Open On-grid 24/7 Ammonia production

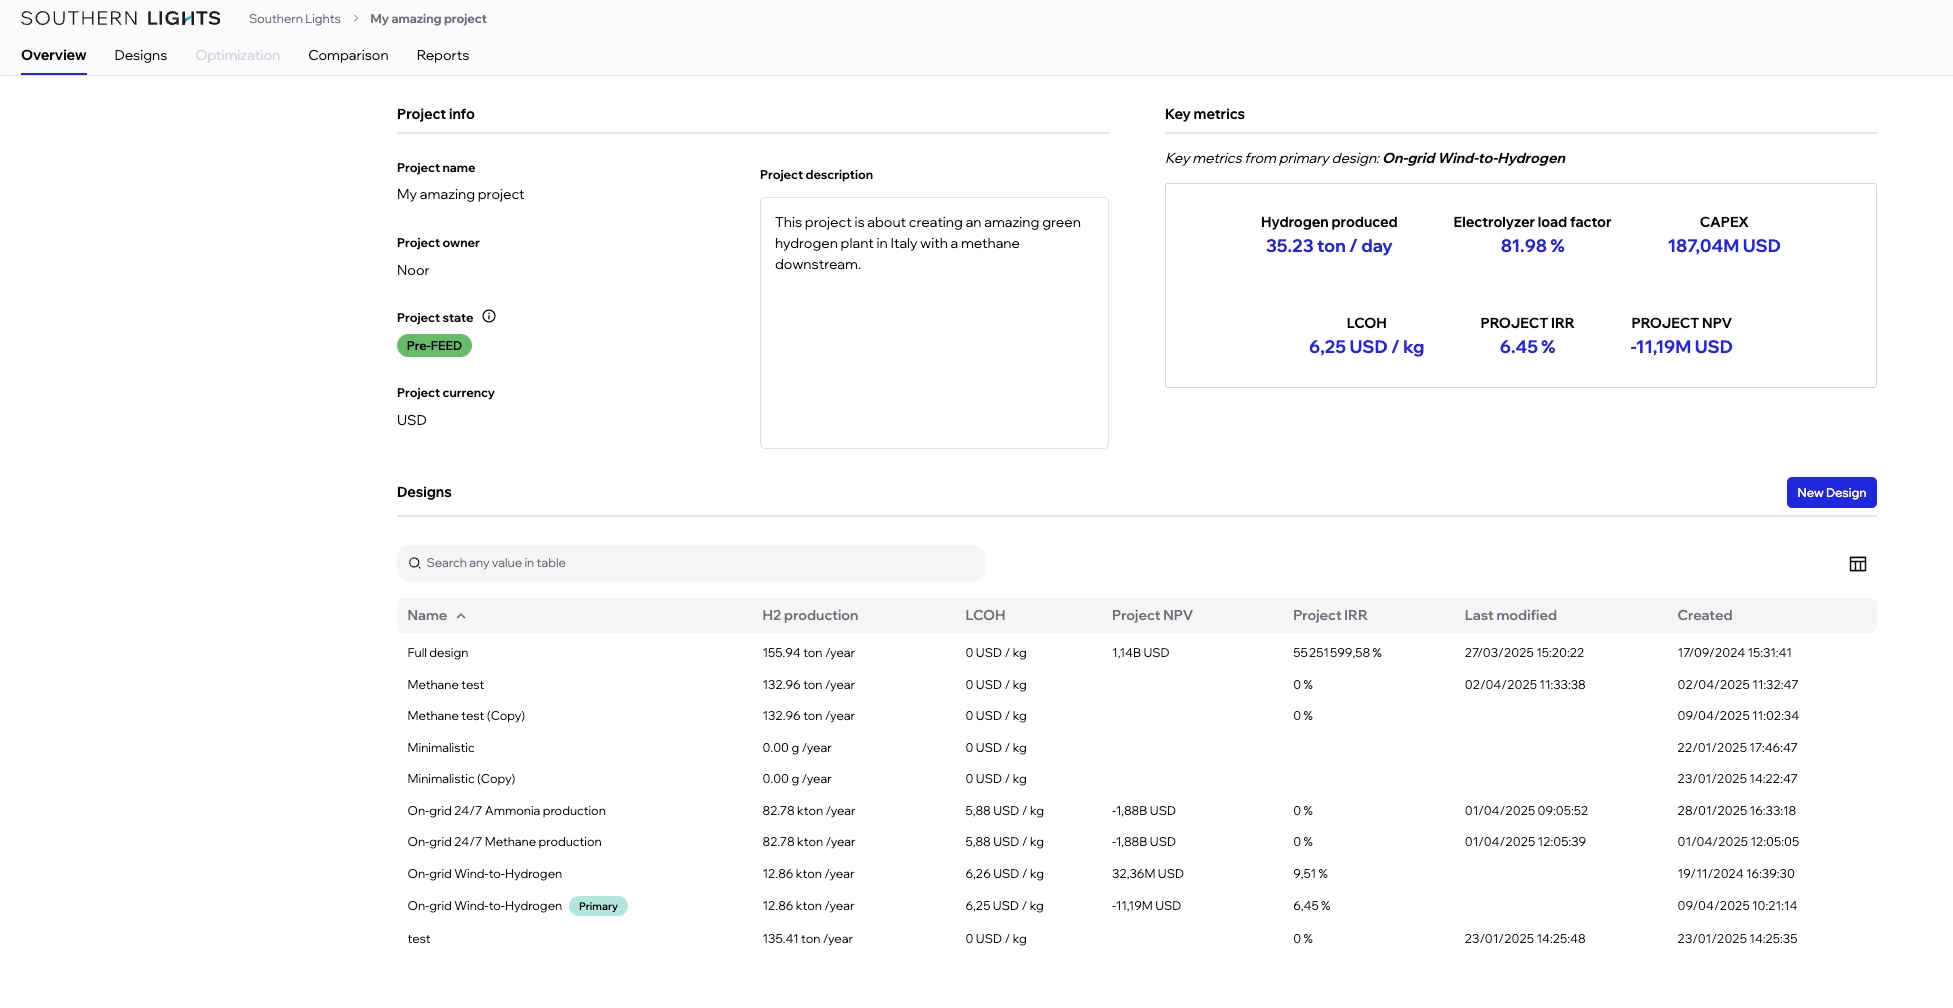click(1136, 811)
